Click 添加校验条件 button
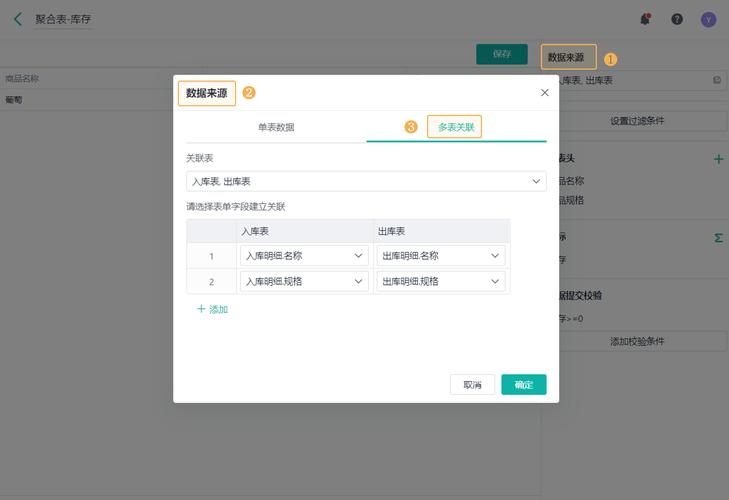This screenshot has height=500, width=729. [637, 341]
